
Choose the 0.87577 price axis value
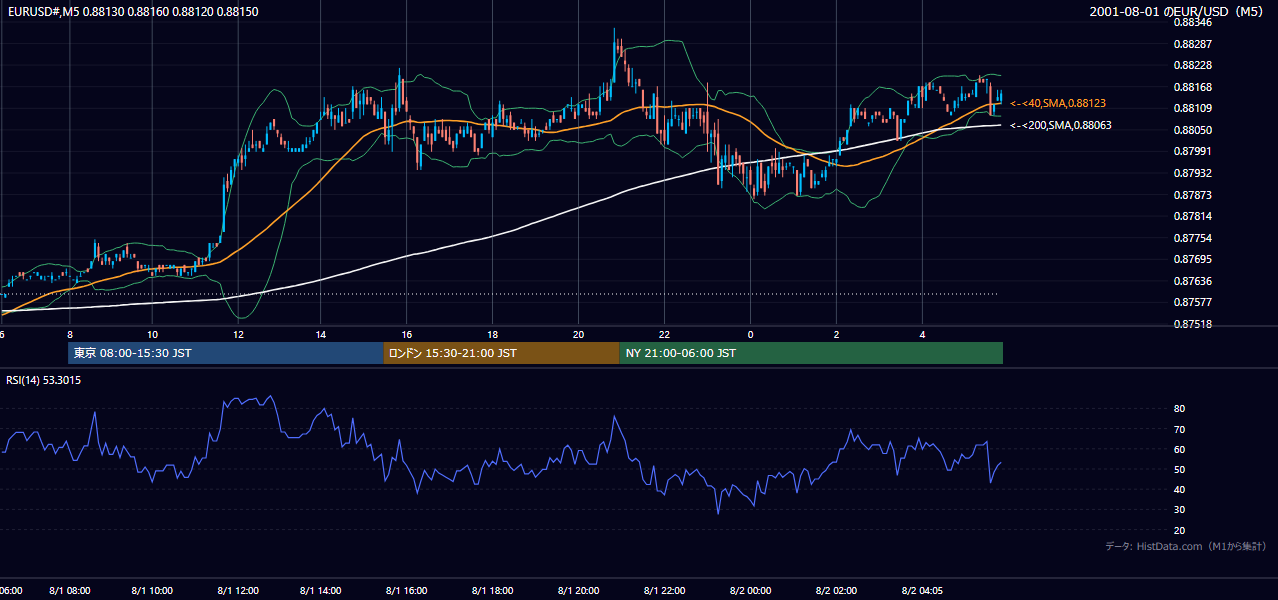pos(1192,302)
